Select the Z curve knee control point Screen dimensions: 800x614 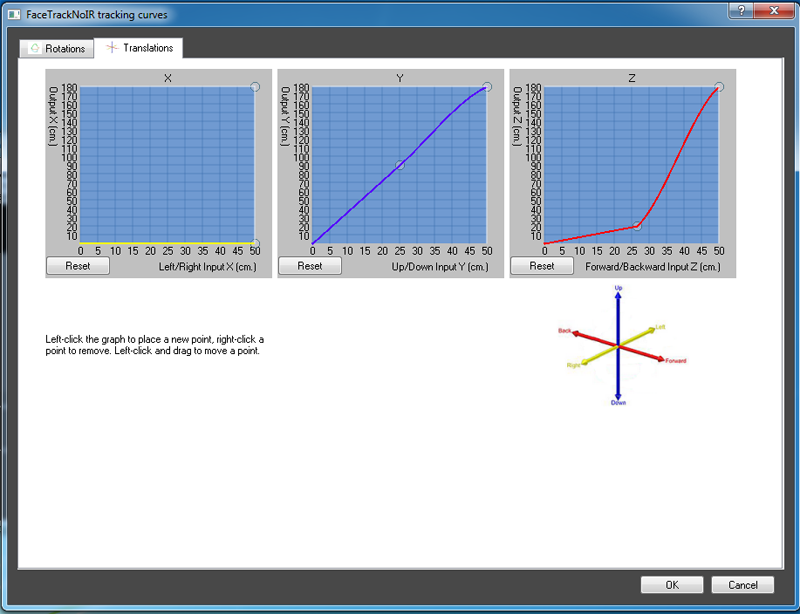637,226
